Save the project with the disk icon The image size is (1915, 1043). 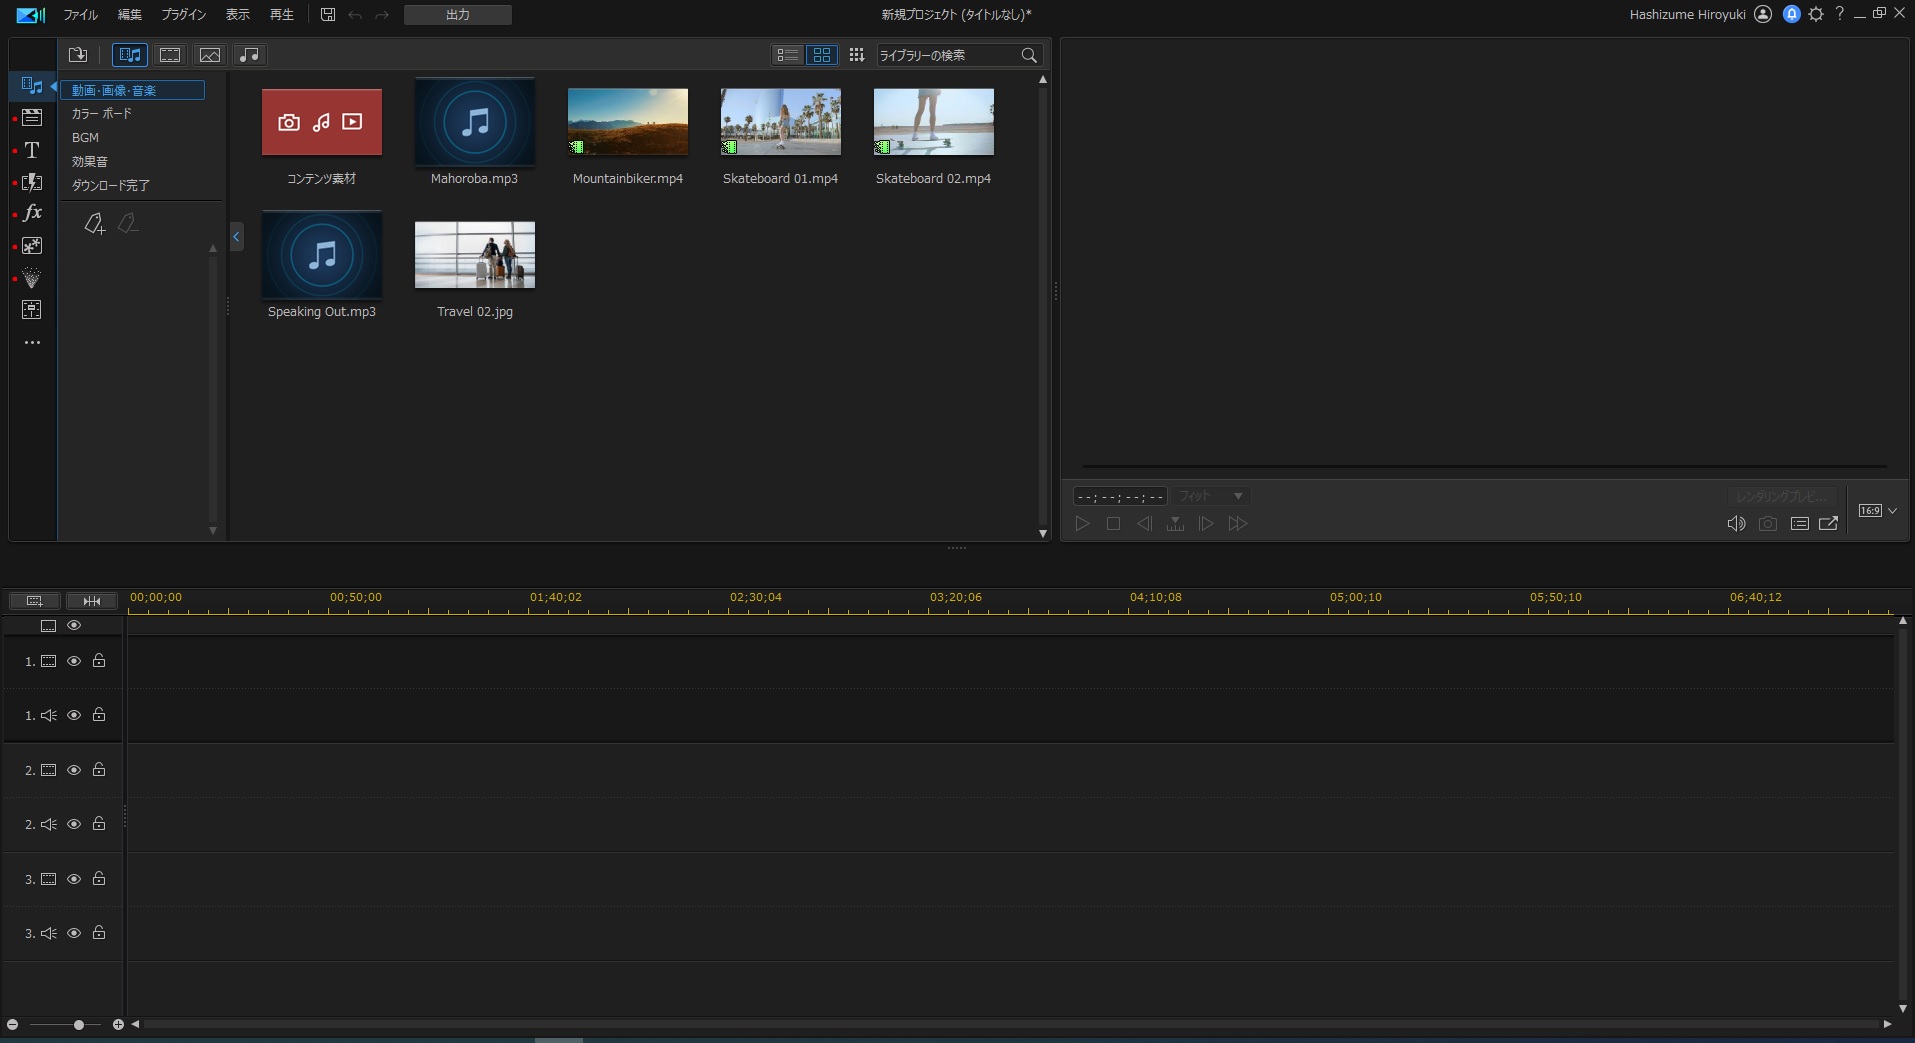pos(328,15)
